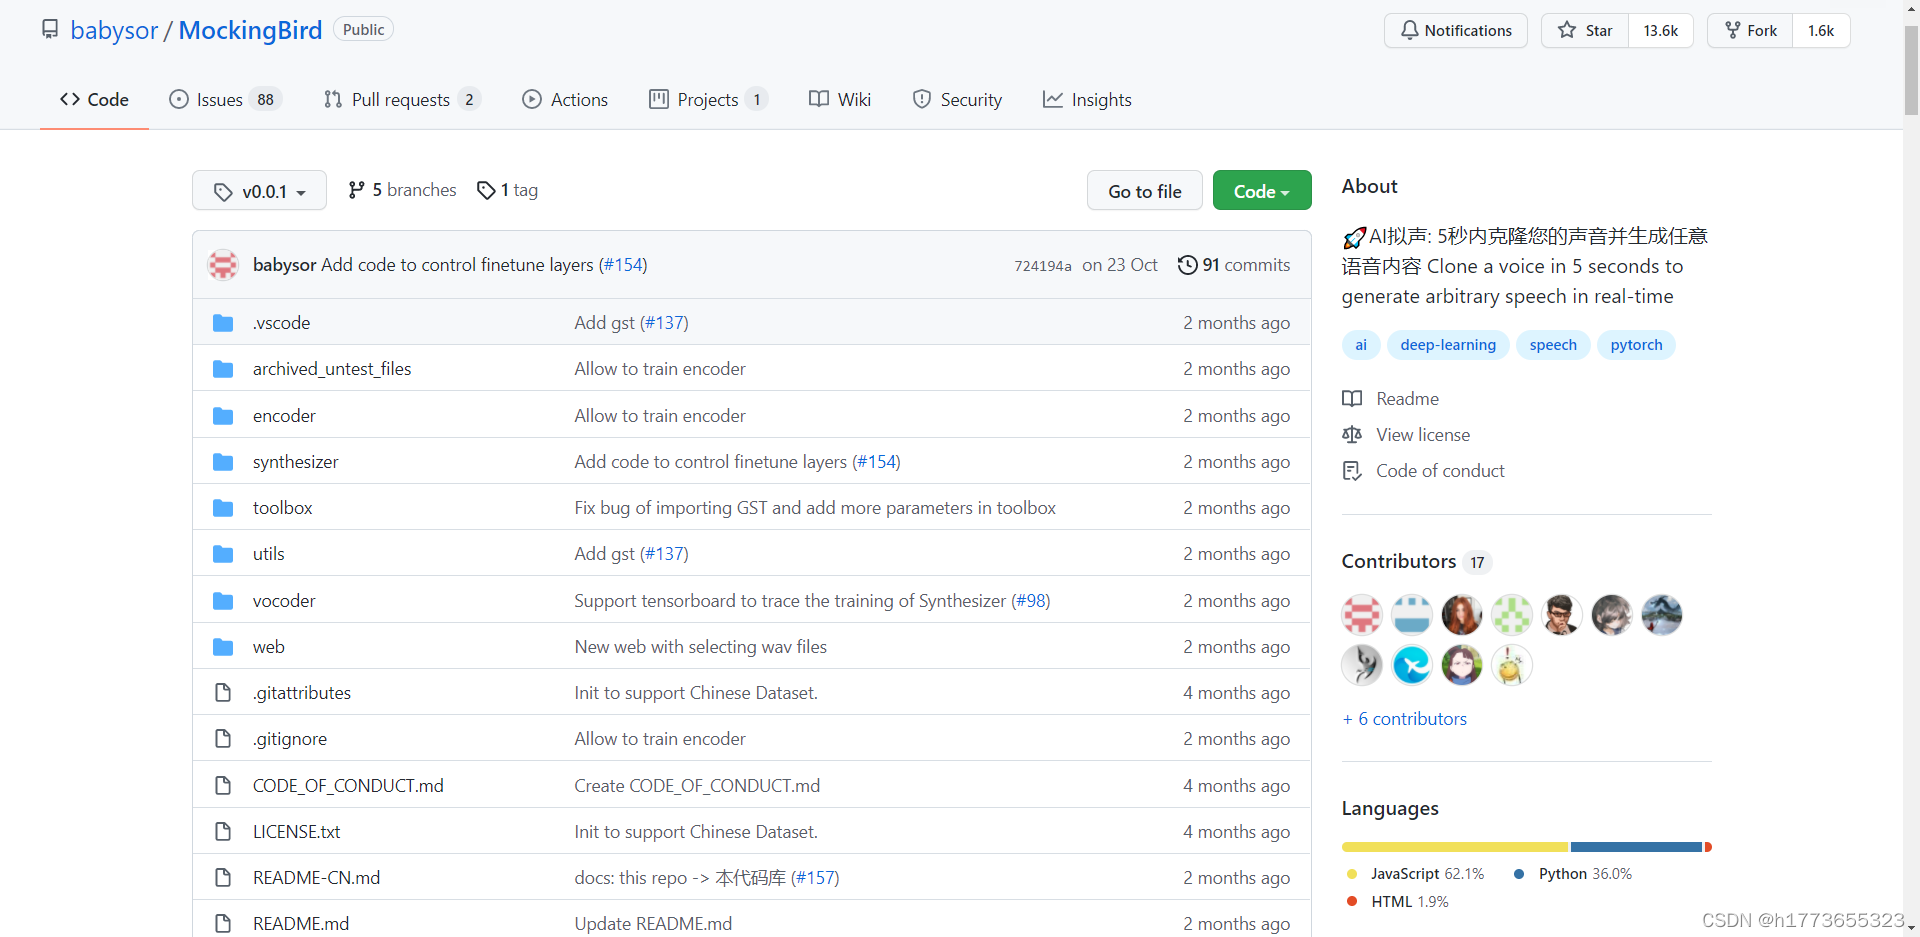The width and height of the screenshot is (1920, 937).
Task: Click the CODE_OF_CONDUCT.md file icon
Action: (223, 786)
